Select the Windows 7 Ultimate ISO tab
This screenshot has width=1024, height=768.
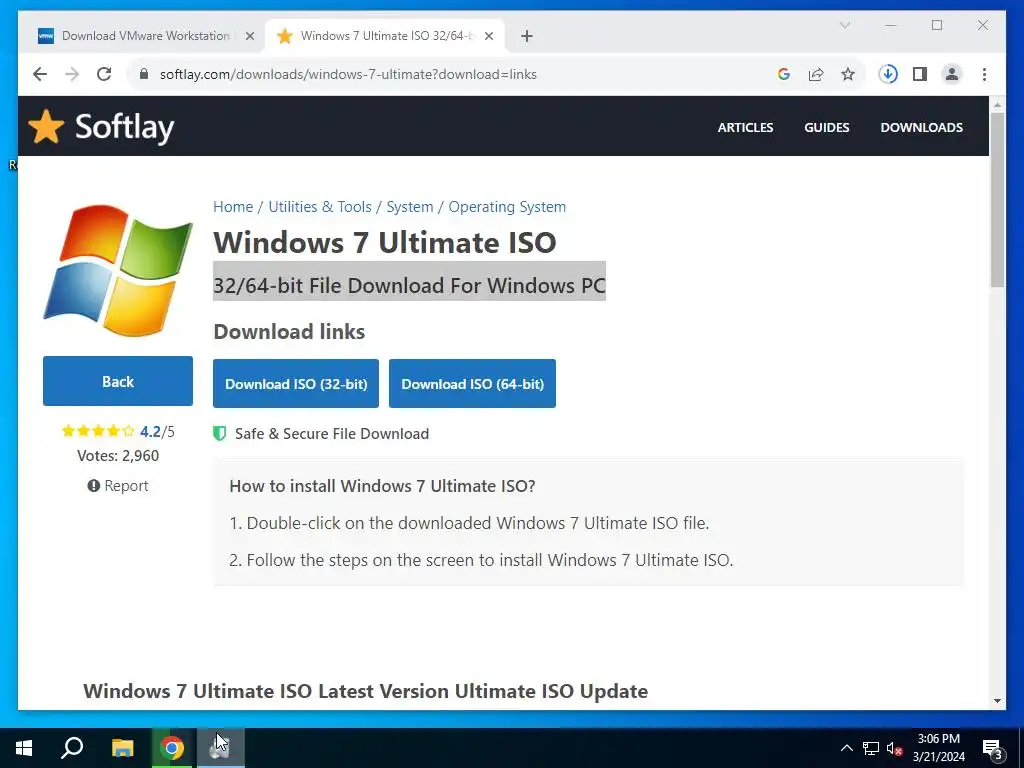pyautogui.click(x=387, y=36)
